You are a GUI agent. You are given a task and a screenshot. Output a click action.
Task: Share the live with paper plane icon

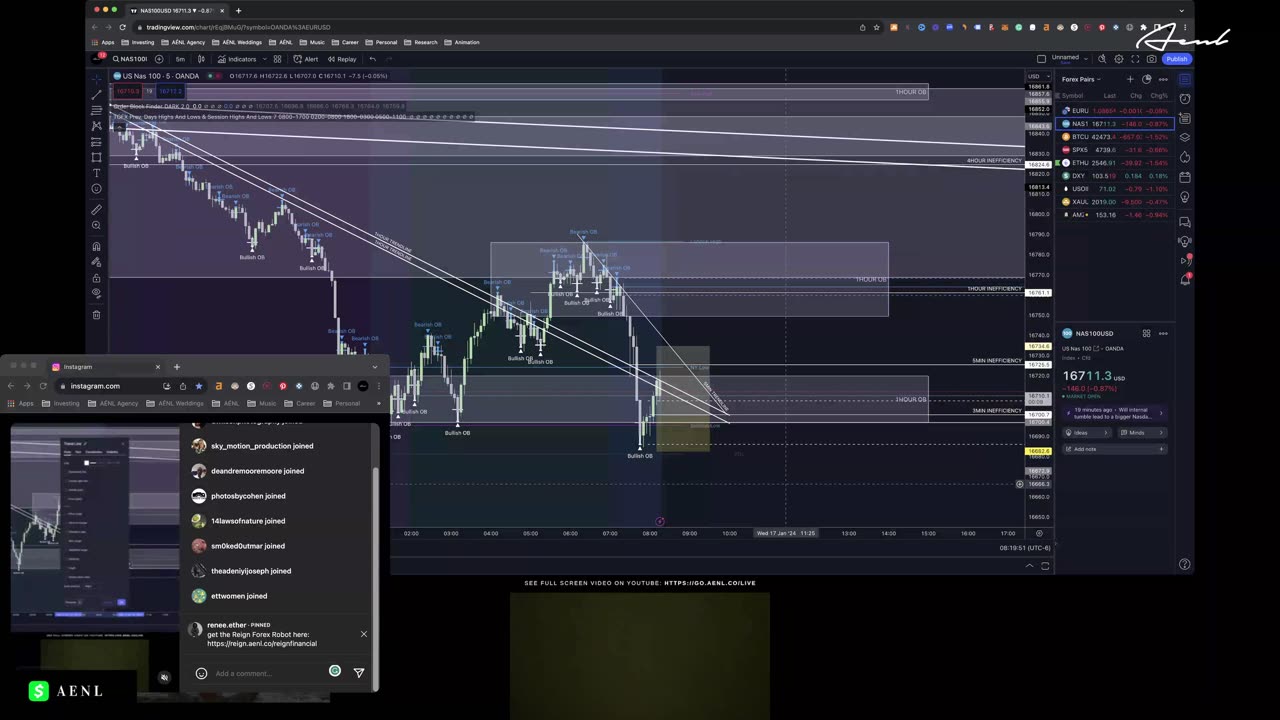tap(359, 673)
